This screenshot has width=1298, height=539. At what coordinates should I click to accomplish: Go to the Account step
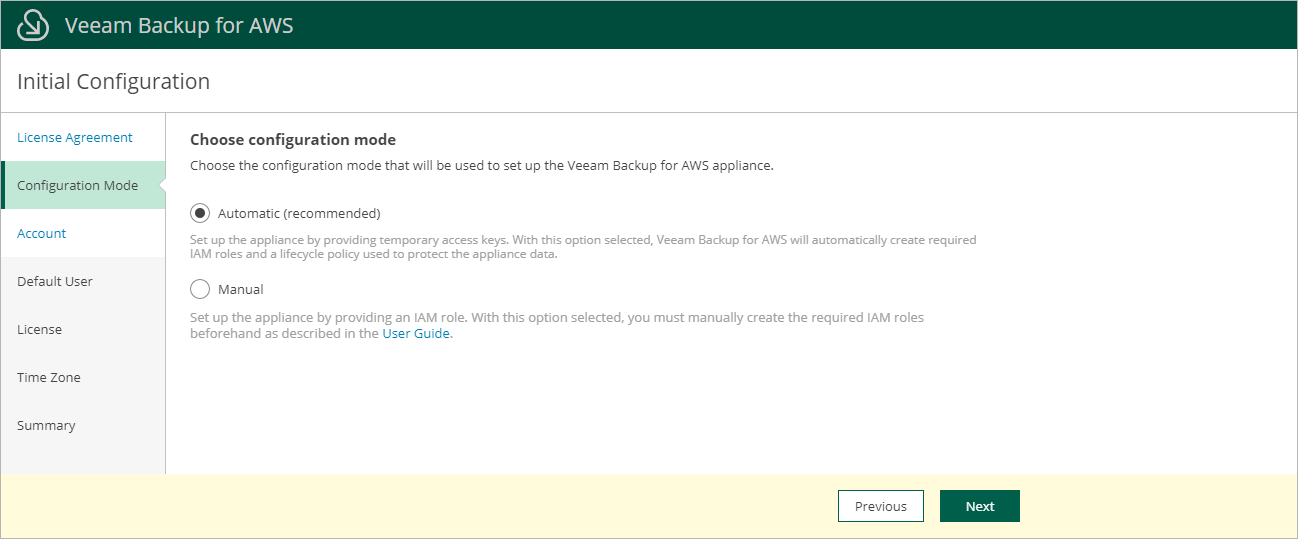[x=42, y=233]
